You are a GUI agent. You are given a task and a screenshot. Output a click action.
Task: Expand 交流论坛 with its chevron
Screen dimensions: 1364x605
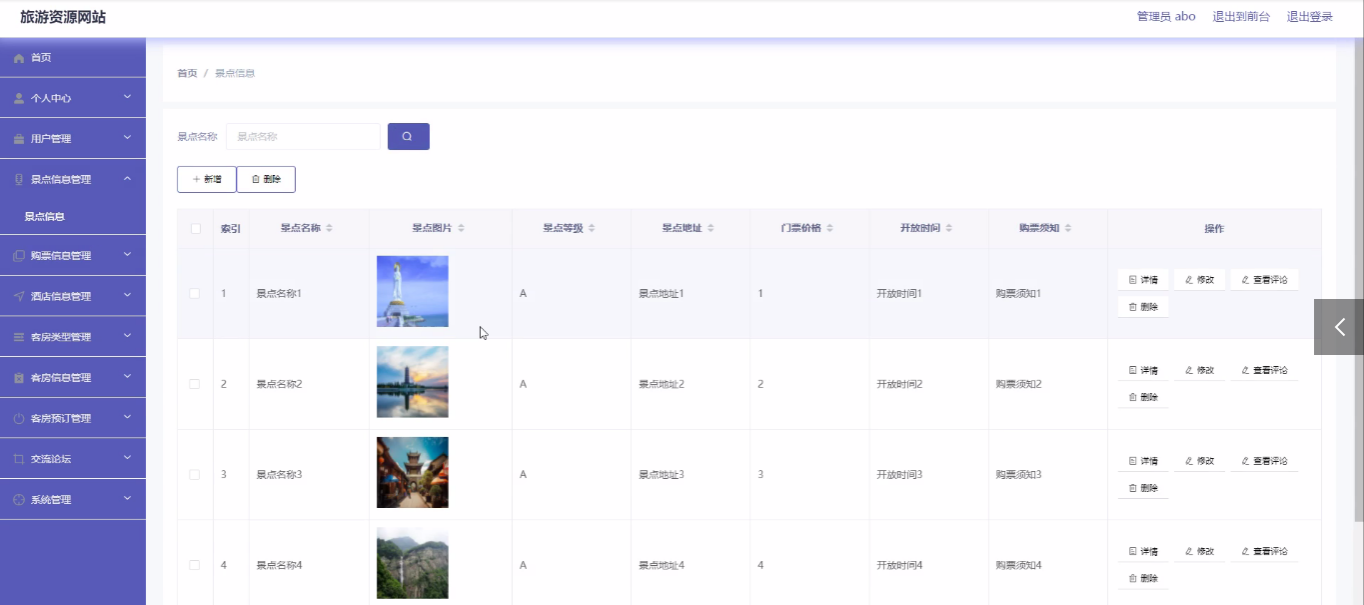coord(127,458)
